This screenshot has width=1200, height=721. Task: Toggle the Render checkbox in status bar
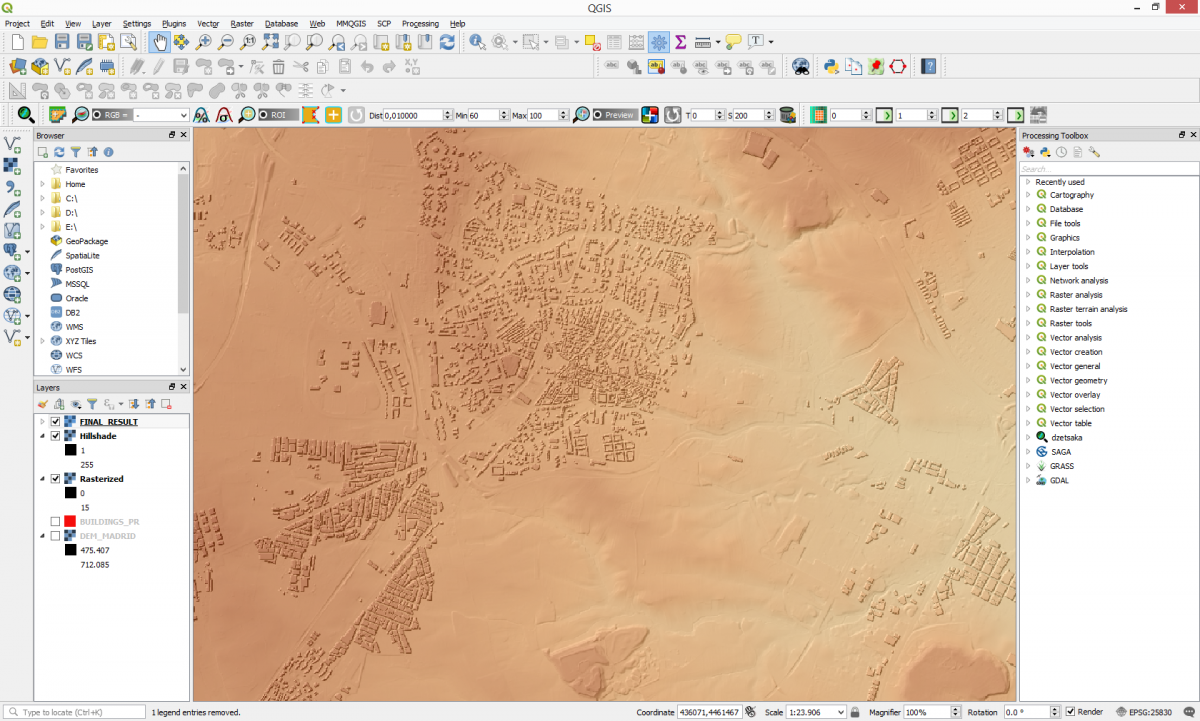[1070, 712]
